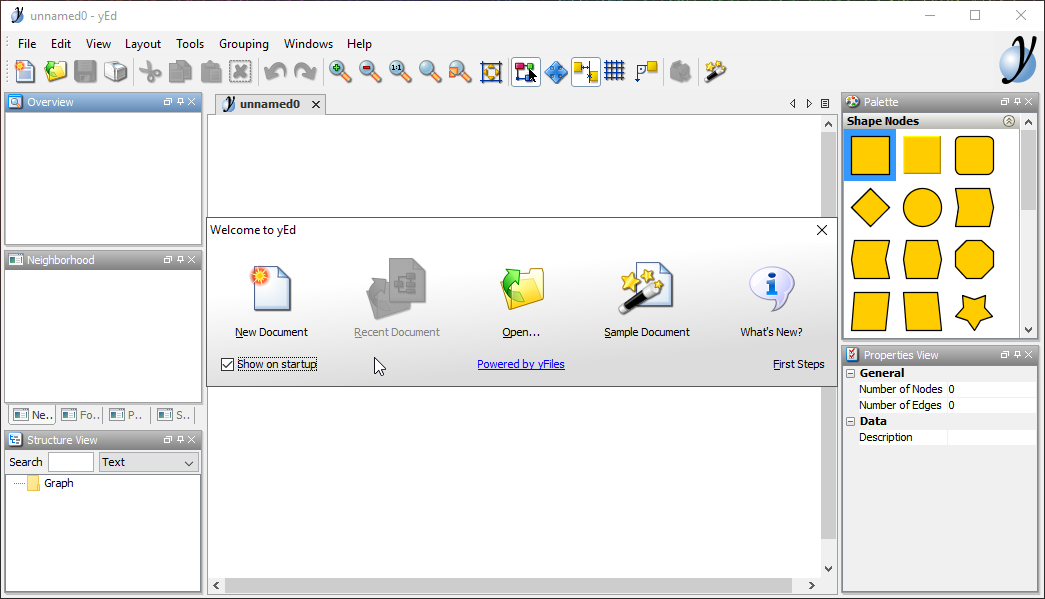The image size is (1045, 599).
Task: Click the Zoom Out magnifier icon
Action: click(370, 71)
